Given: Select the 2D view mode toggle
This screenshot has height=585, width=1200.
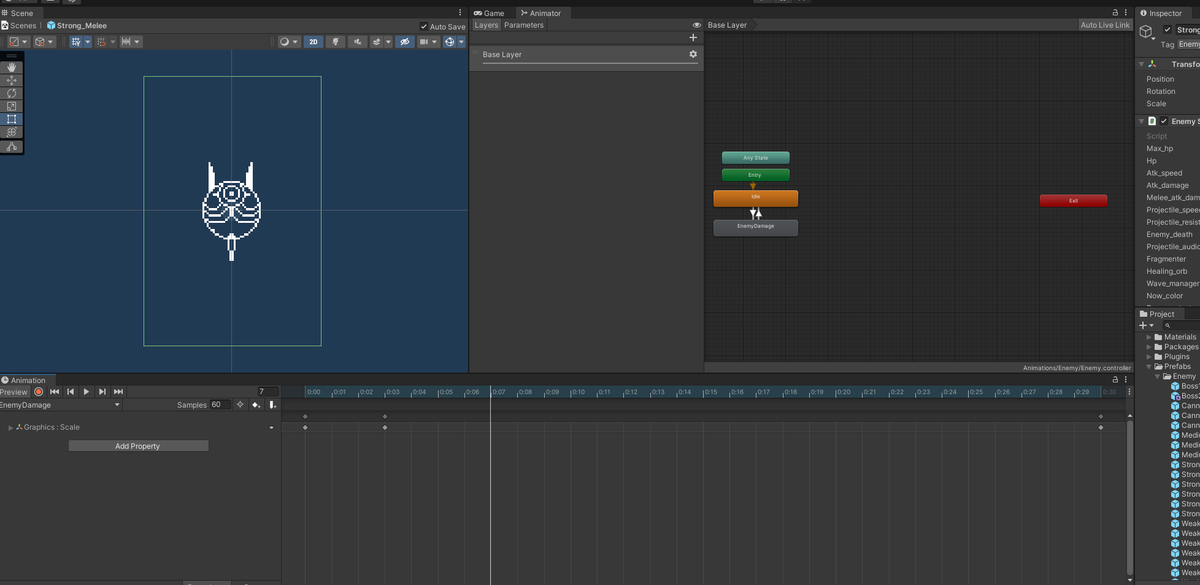Looking at the screenshot, I should pos(314,41).
